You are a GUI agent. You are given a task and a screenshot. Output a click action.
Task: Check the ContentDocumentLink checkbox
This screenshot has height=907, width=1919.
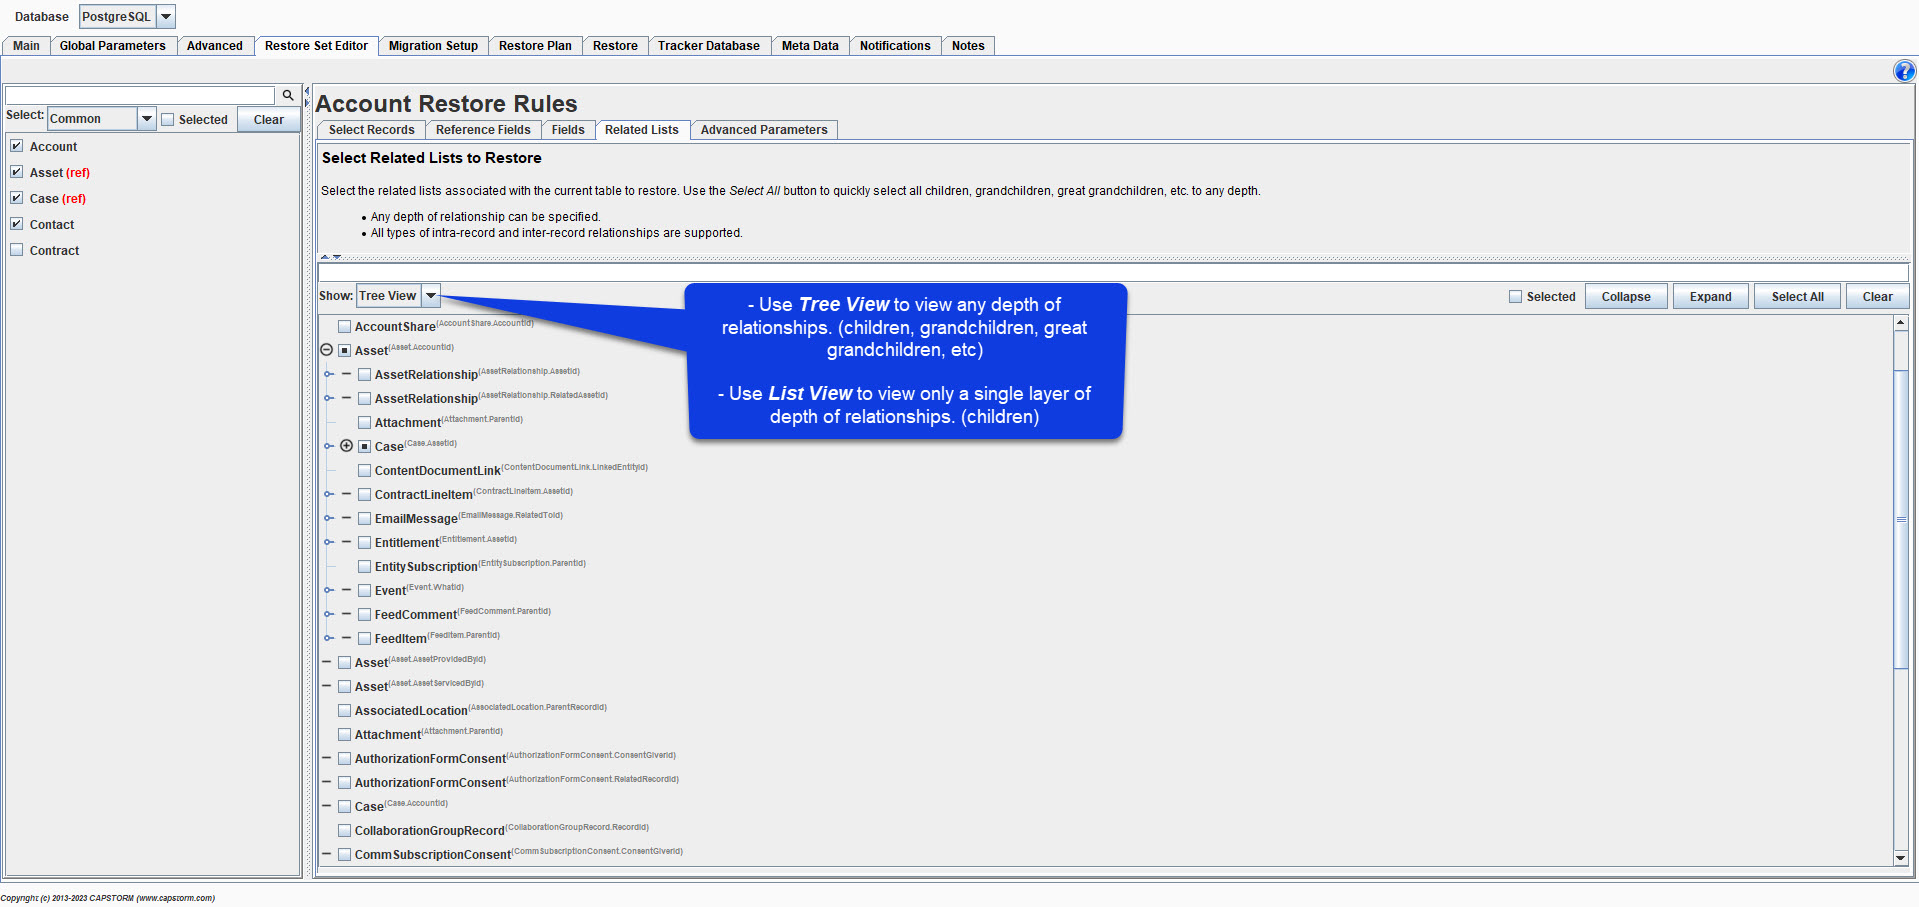click(364, 470)
